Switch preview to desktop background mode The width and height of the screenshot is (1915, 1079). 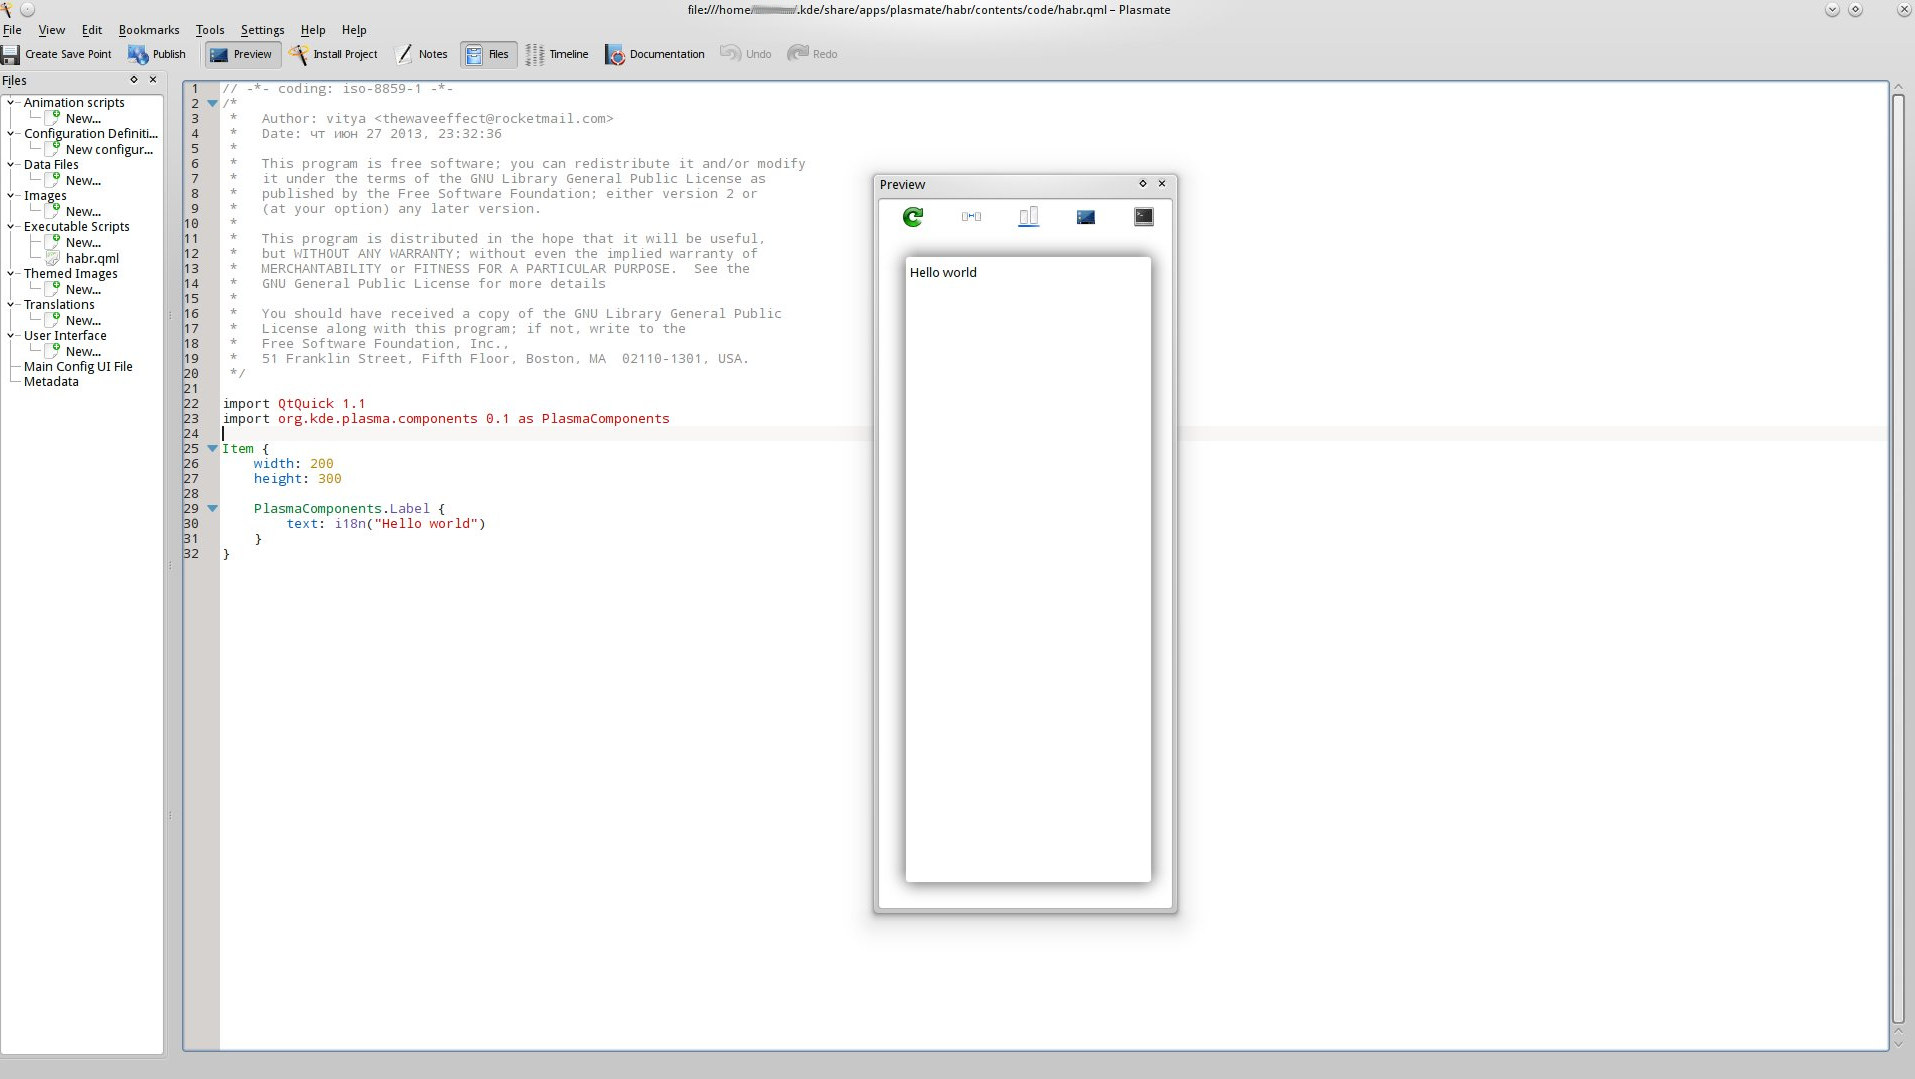pyautogui.click(x=1086, y=216)
